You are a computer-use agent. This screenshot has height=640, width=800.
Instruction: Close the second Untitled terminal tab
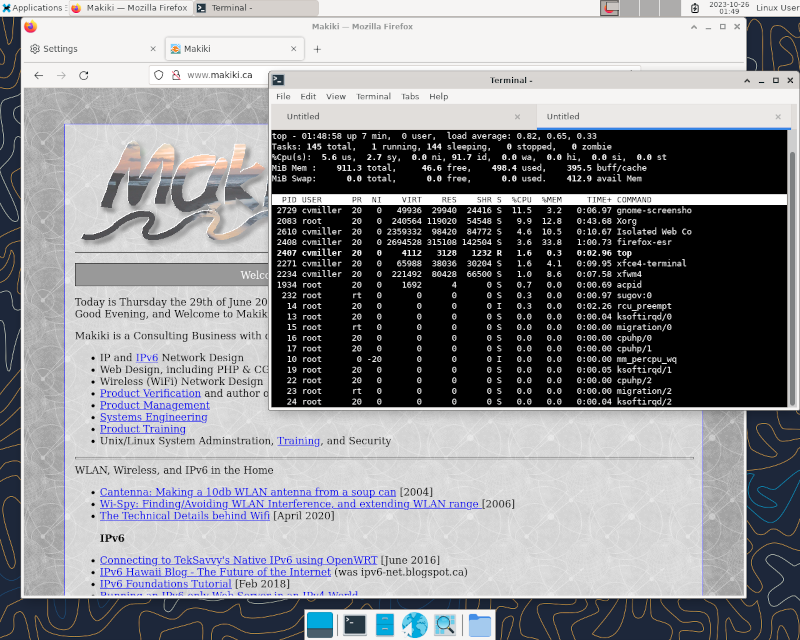(778, 117)
